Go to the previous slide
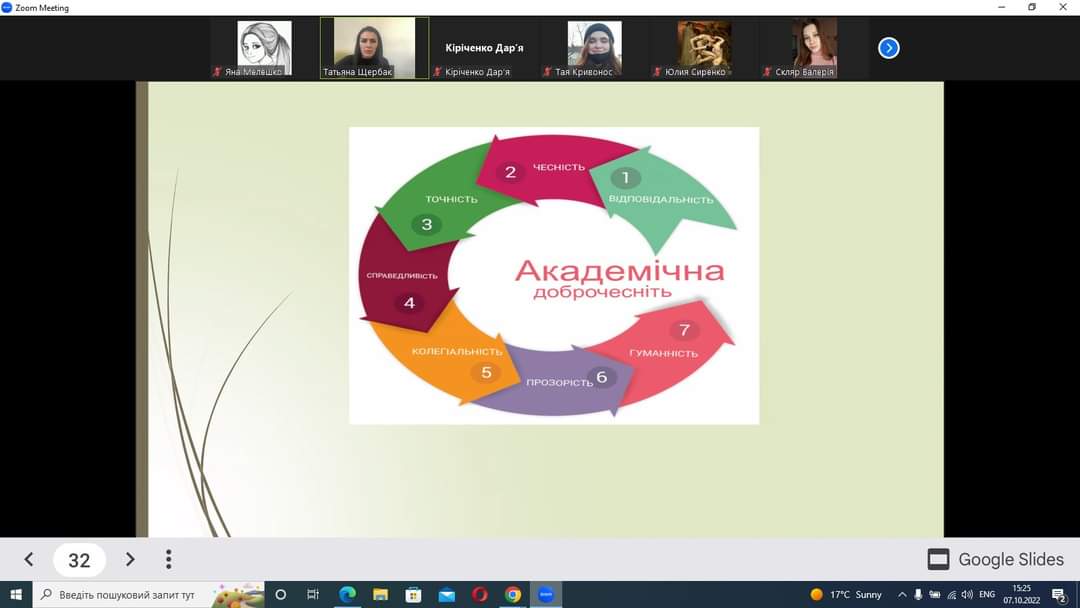The image size is (1080, 608). point(29,560)
